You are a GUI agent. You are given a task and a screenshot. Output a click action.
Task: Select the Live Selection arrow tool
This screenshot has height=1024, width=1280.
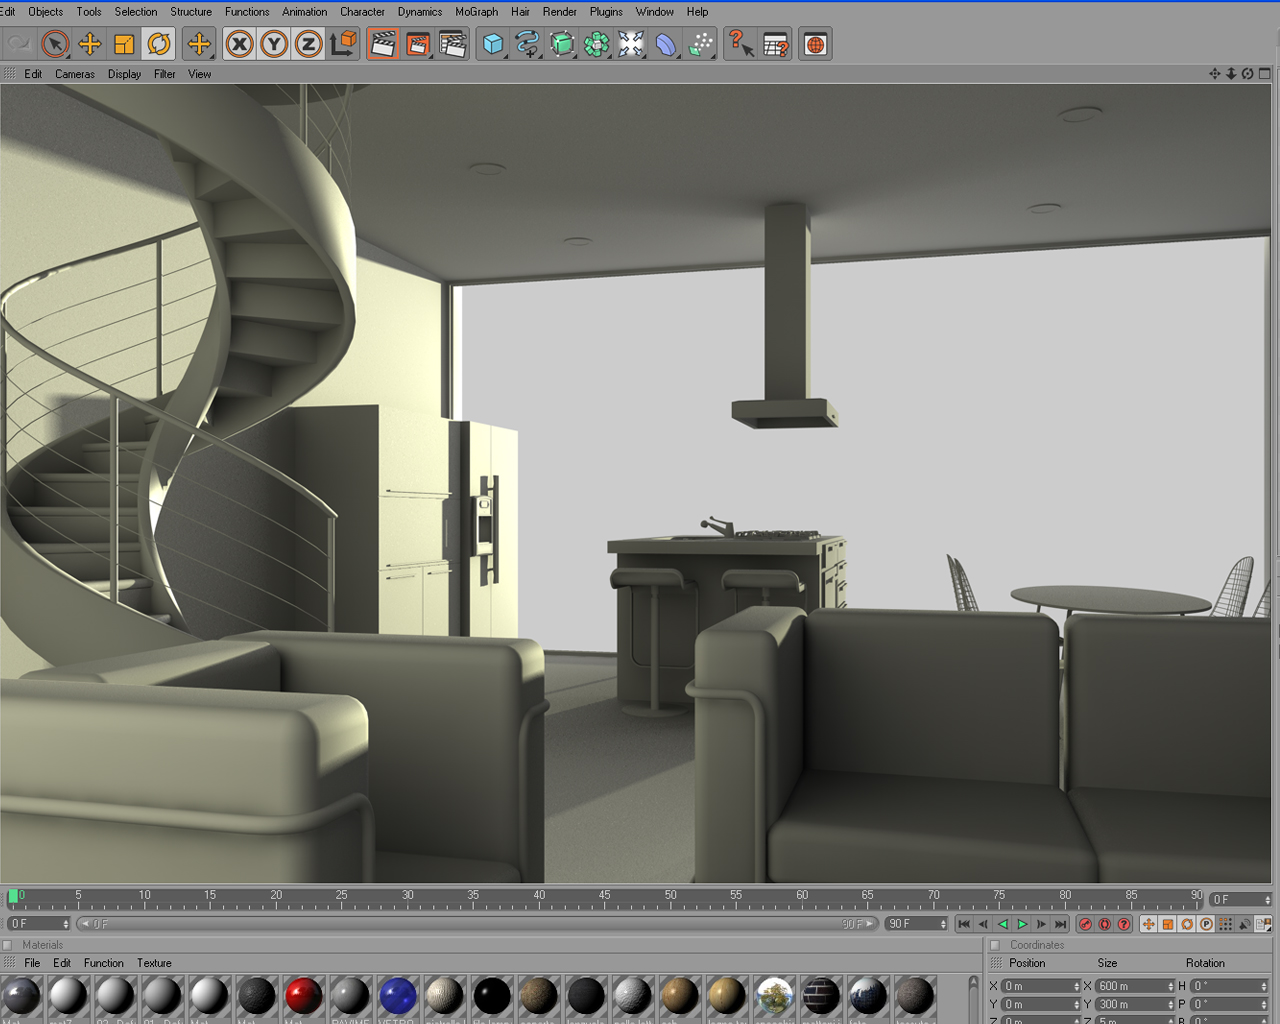(x=55, y=44)
